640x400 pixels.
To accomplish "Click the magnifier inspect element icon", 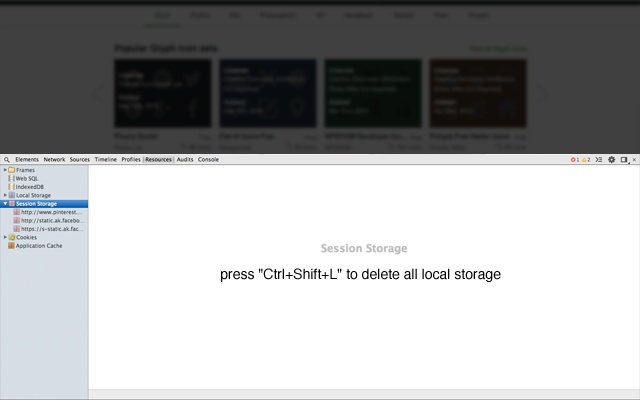I will click(7, 160).
